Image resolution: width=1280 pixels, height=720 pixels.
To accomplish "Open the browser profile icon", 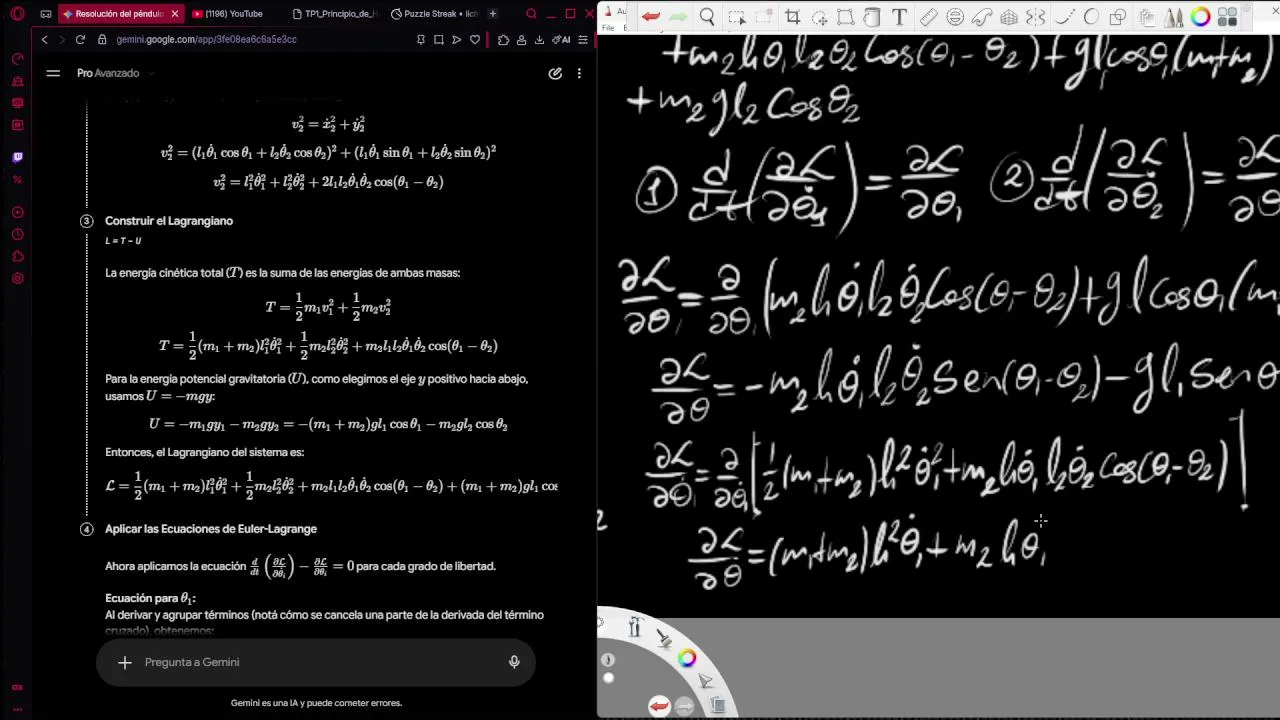I will pyautogui.click(x=521, y=39).
